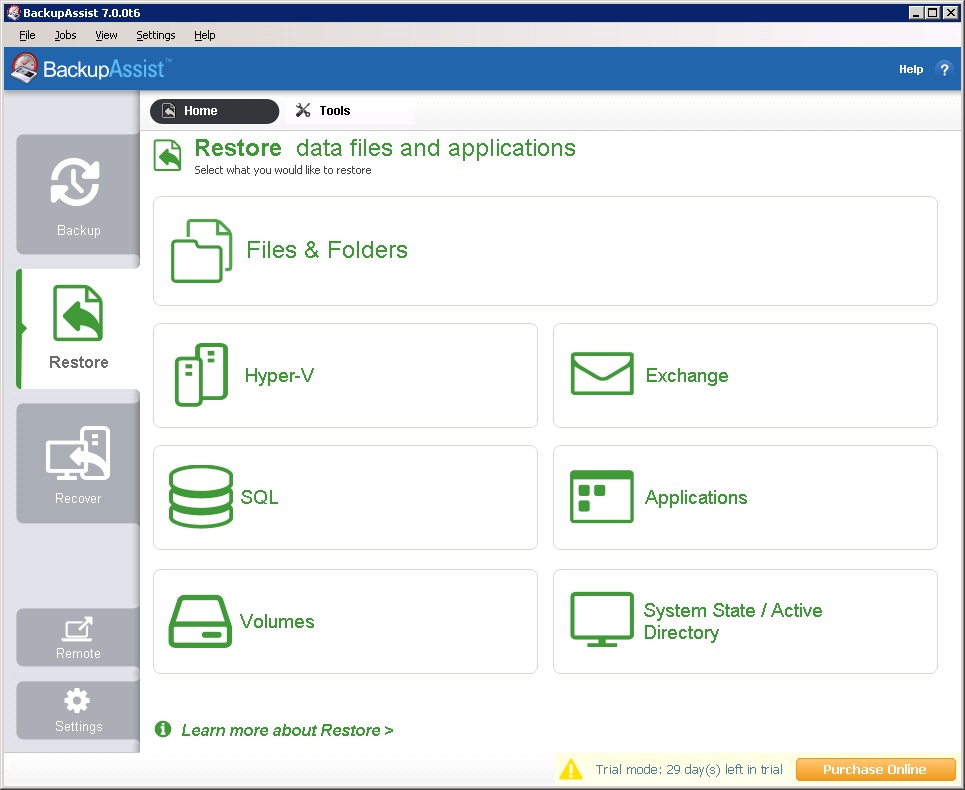Select the Recover sidebar icon
Screen dimensions: 965x790
tap(78, 453)
